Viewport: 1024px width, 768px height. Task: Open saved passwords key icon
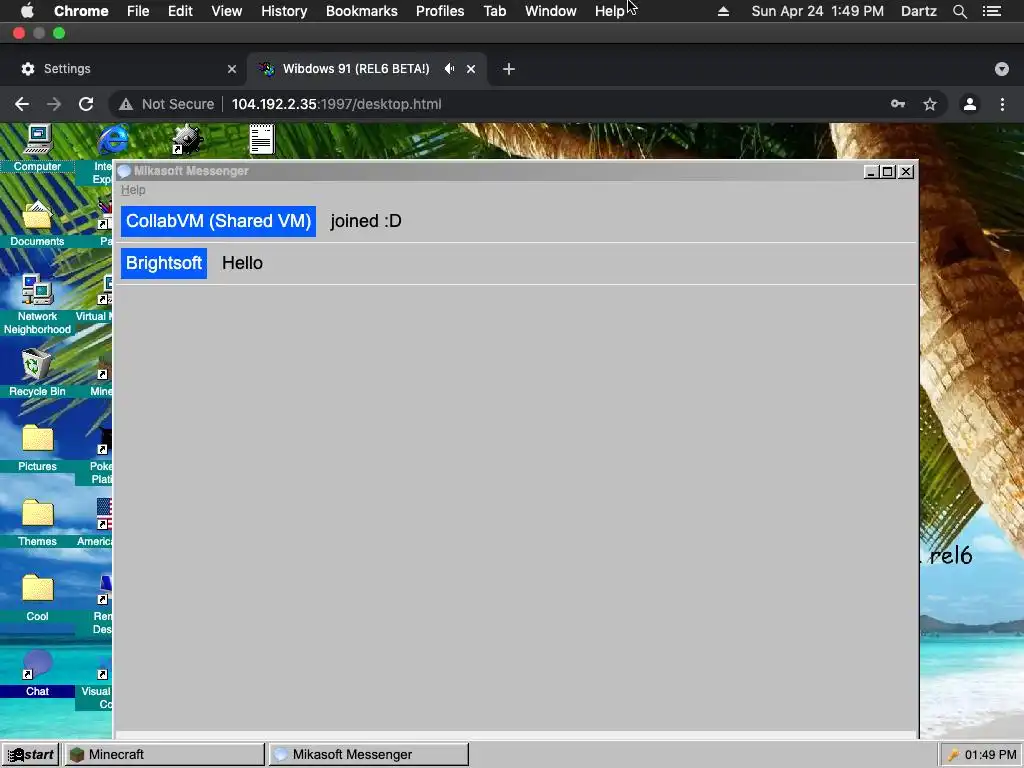click(x=898, y=104)
